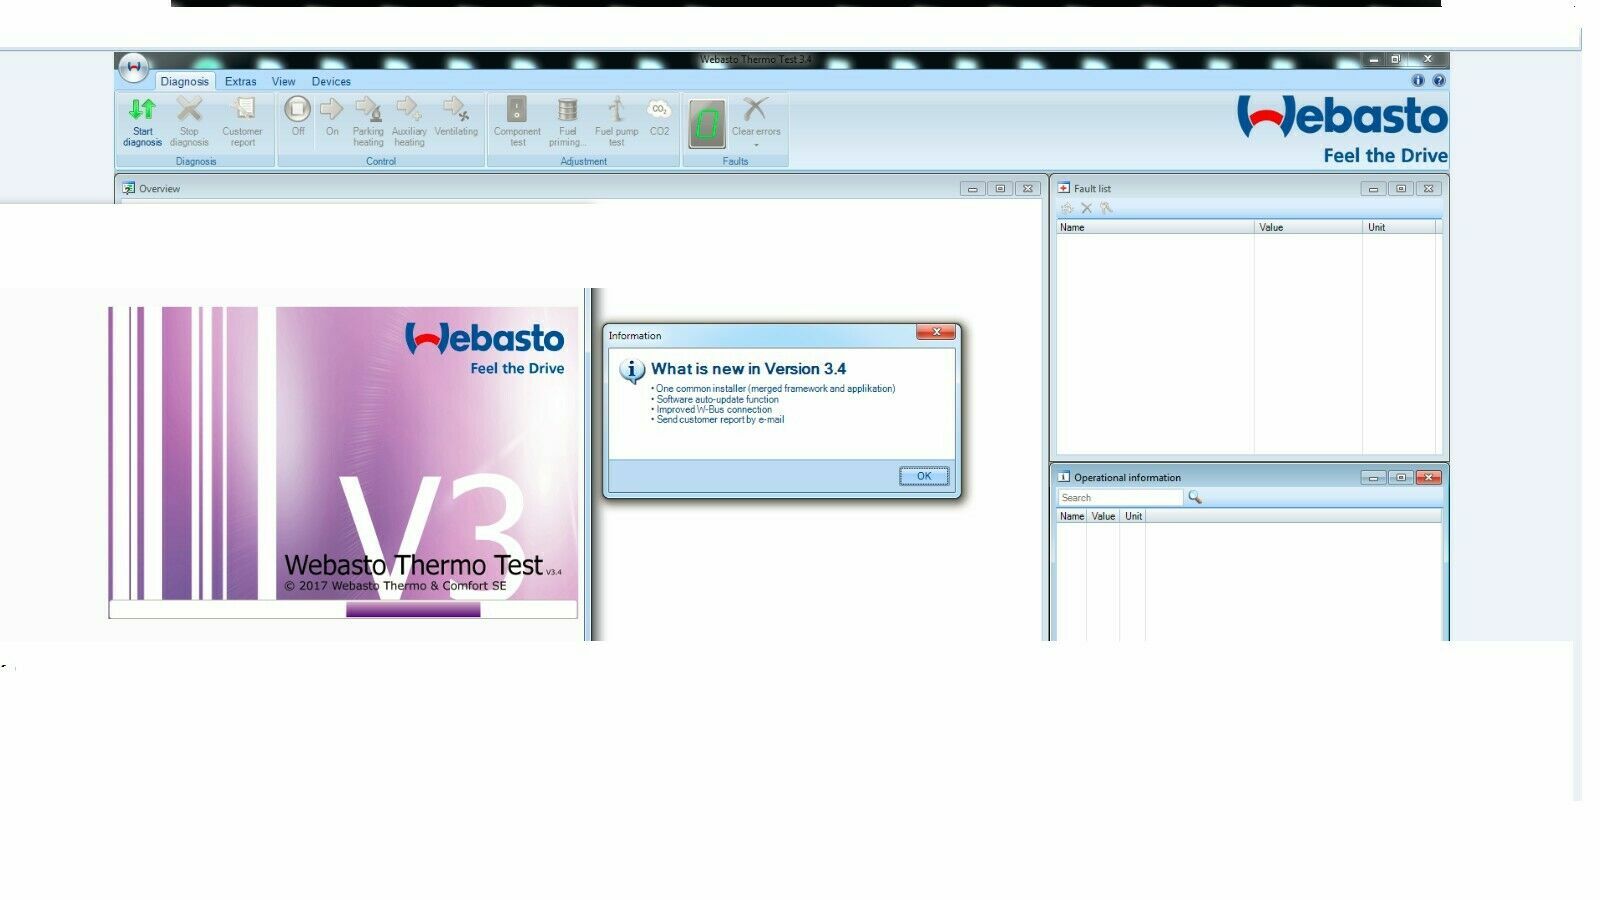Confirm the Information dialog with OK
The image size is (1600, 900).
coord(924,476)
